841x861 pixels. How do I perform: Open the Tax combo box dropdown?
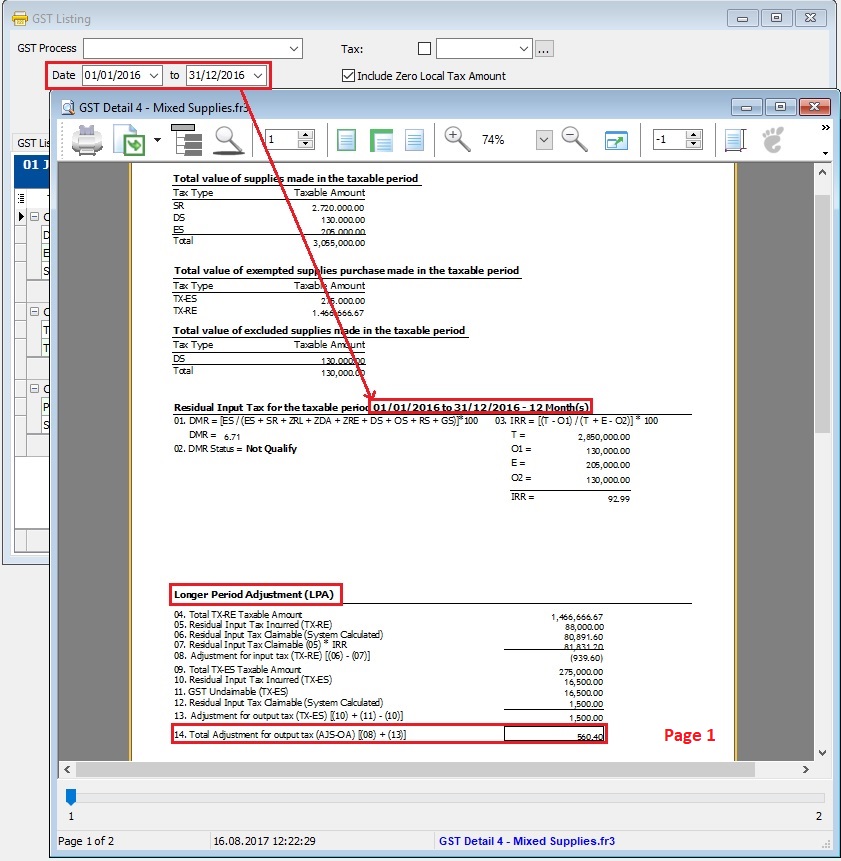click(x=524, y=48)
